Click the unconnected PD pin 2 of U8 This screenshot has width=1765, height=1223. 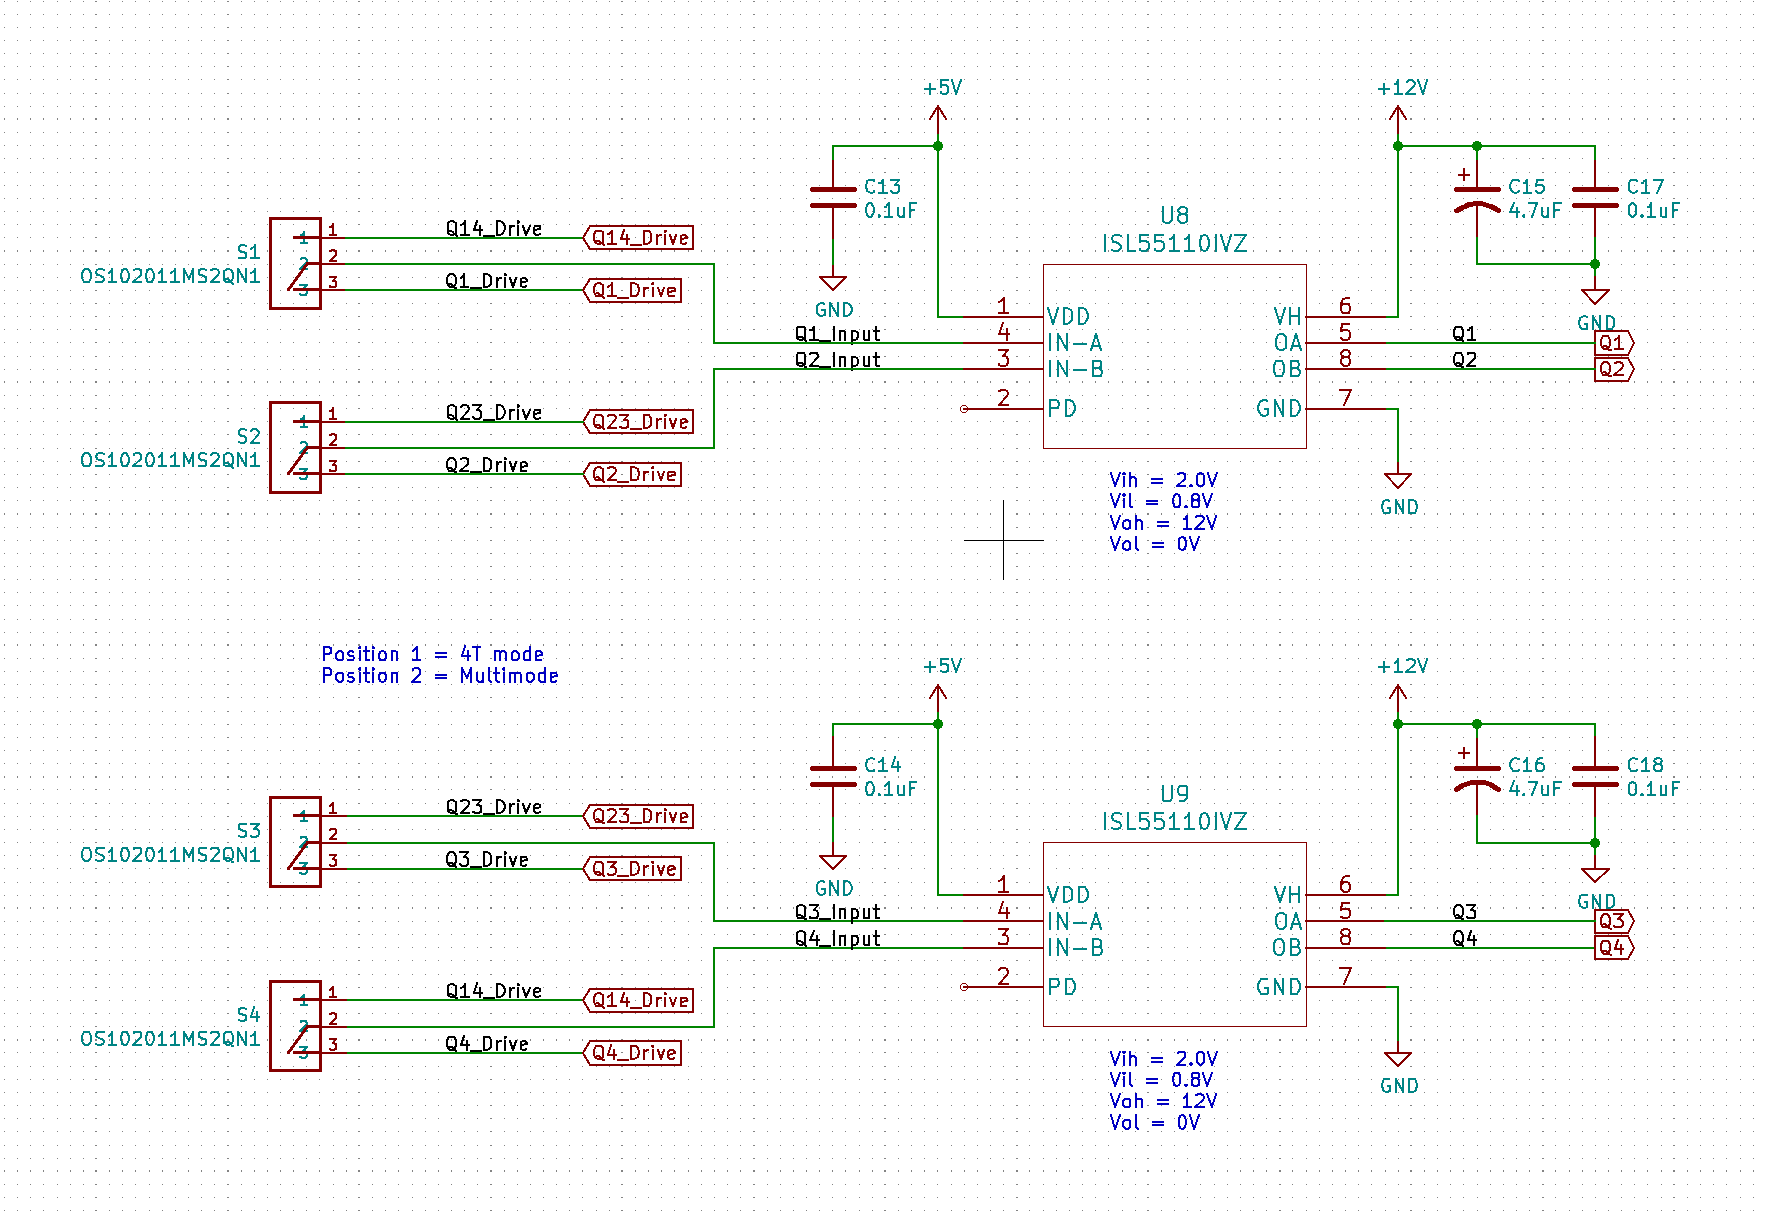pyautogui.click(x=1003, y=408)
